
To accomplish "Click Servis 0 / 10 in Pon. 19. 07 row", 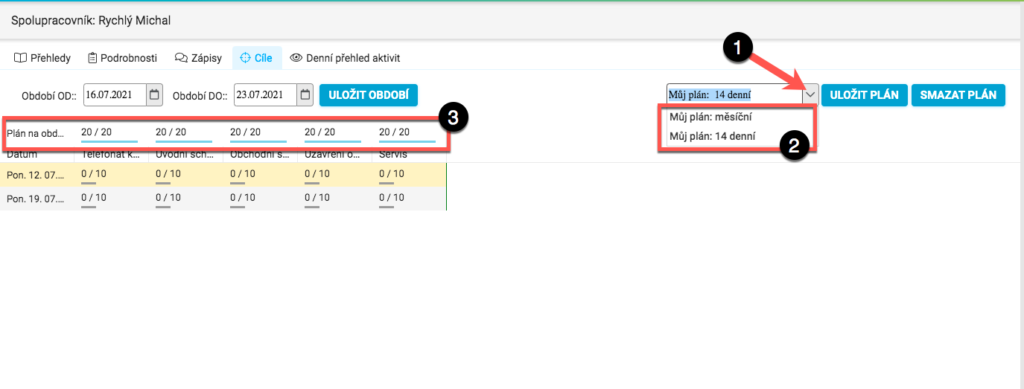I will coord(392,198).
